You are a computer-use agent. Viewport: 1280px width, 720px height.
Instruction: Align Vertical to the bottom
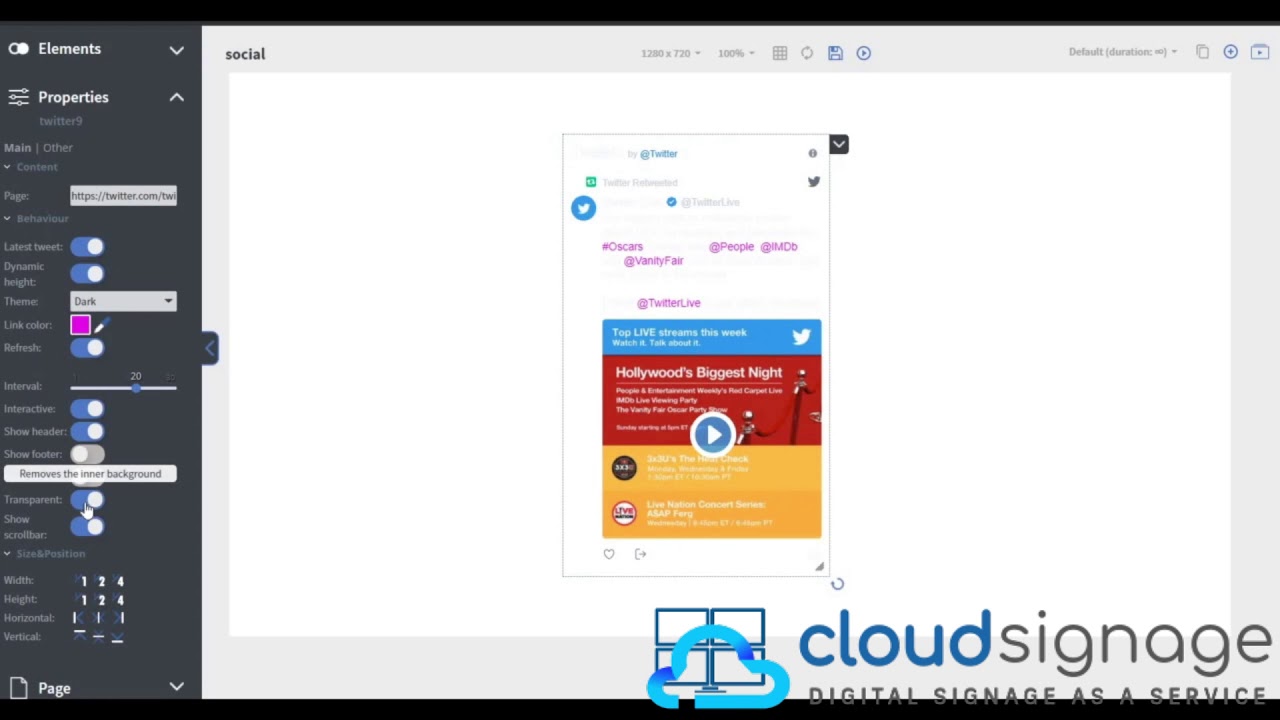118,638
